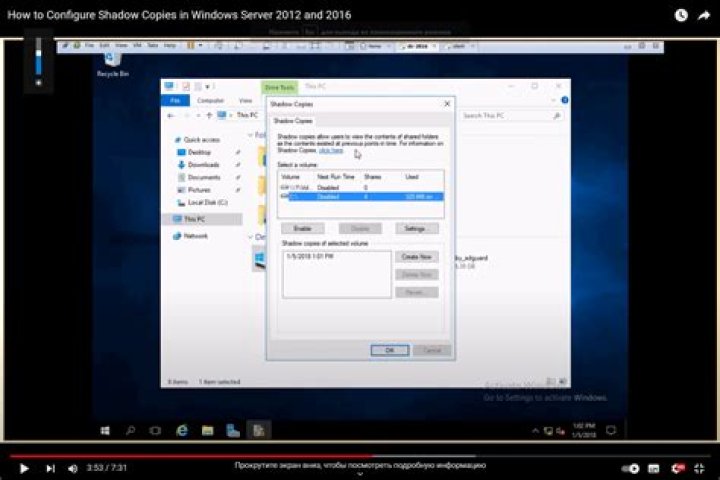The height and width of the screenshot is (480, 720).
Task: Open the VMware VM menu
Action: (x=137, y=45)
